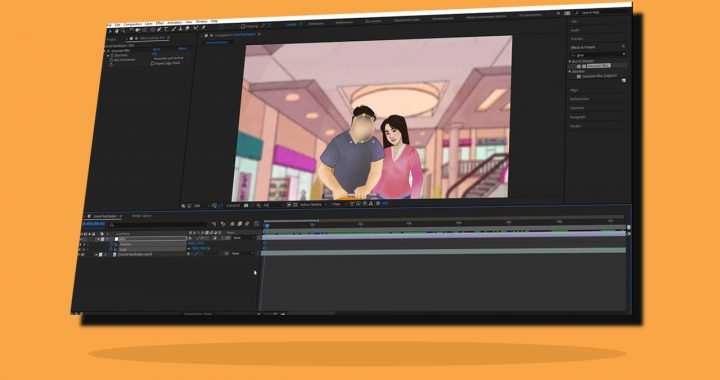Toggle the Repeat Edge Pixels checkbox
720x380 pixels.
(152, 63)
